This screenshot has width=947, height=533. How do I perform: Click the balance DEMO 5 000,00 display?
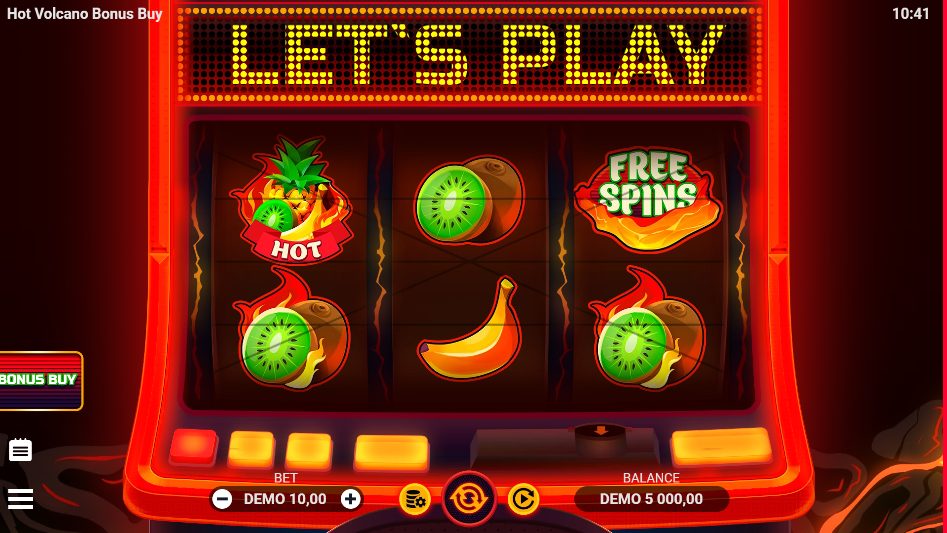click(x=651, y=499)
